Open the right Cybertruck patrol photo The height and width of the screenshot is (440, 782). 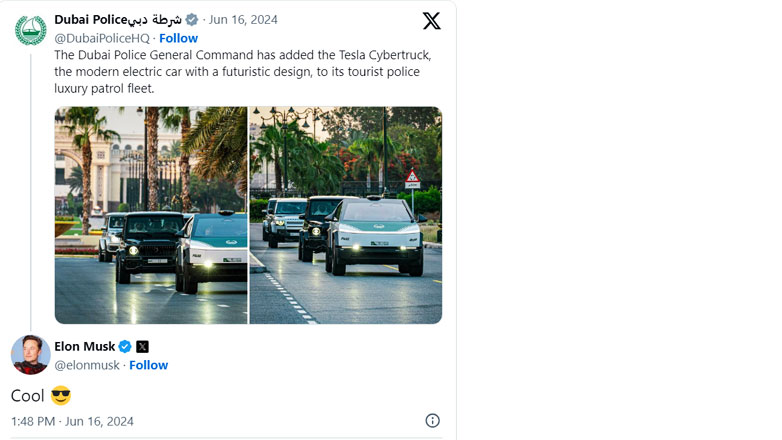345,215
